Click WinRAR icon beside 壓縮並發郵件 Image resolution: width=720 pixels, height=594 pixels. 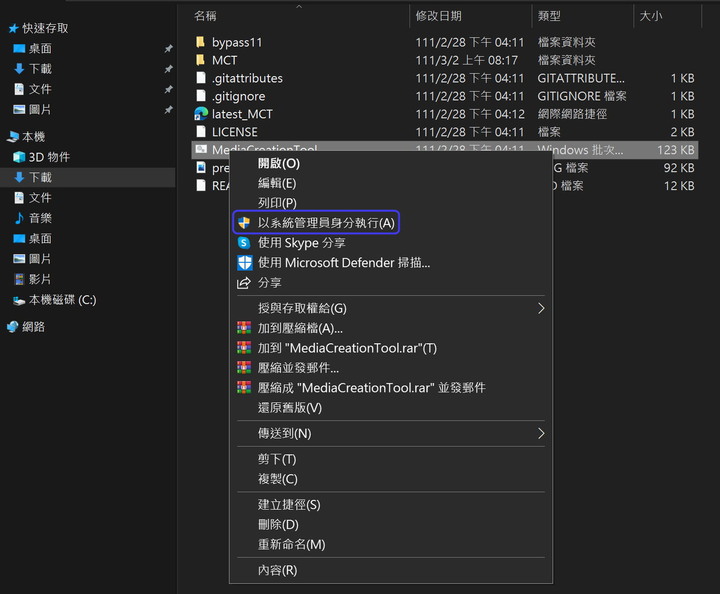pyautogui.click(x=244, y=368)
